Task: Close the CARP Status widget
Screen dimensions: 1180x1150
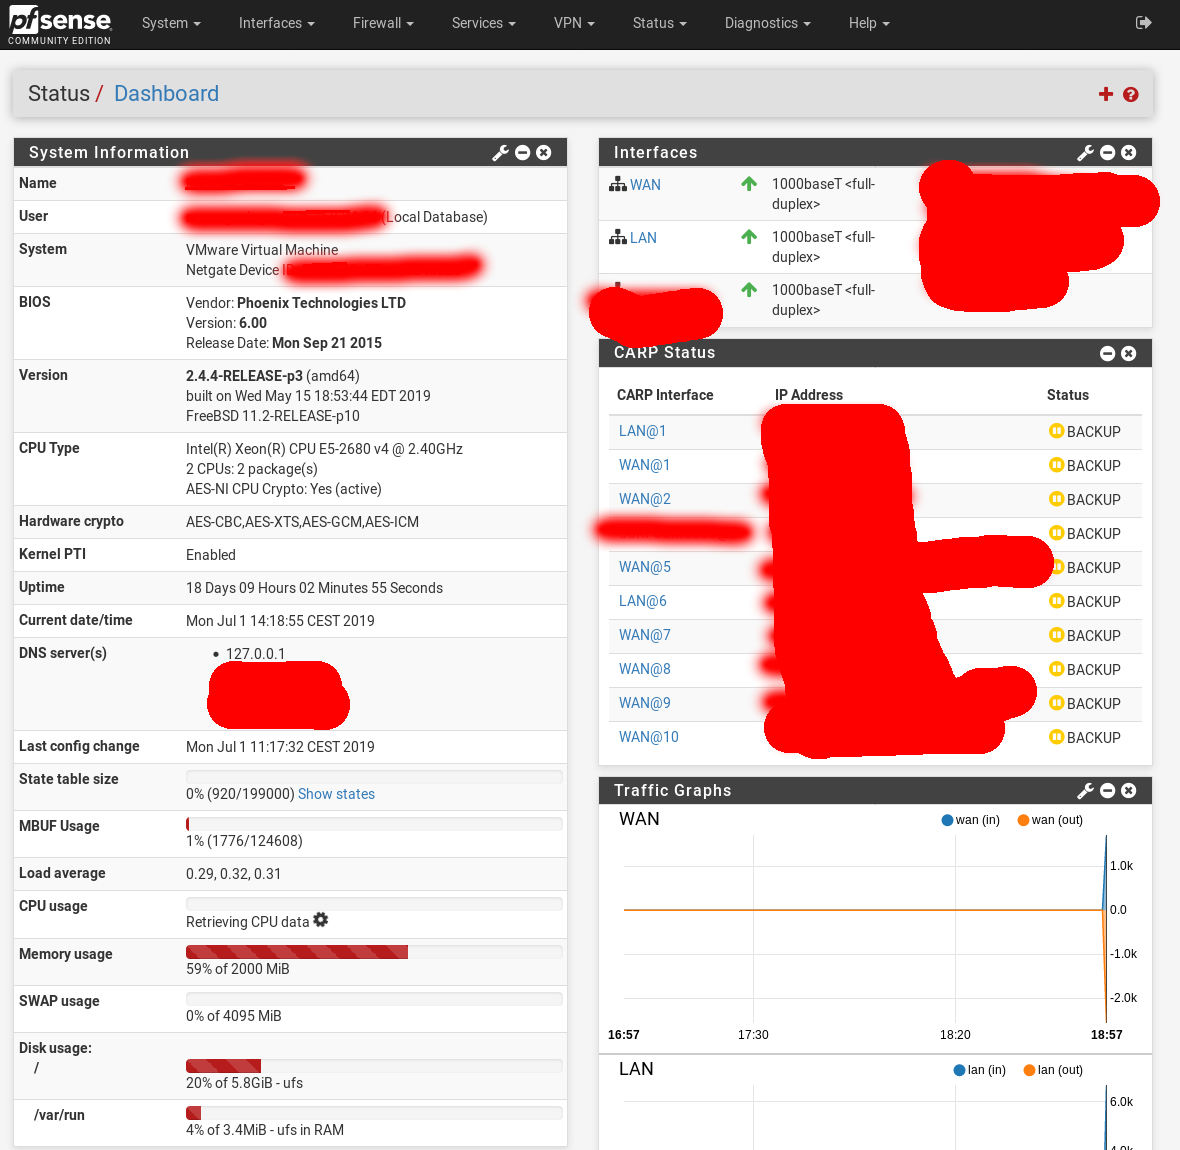Action: point(1128,354)
